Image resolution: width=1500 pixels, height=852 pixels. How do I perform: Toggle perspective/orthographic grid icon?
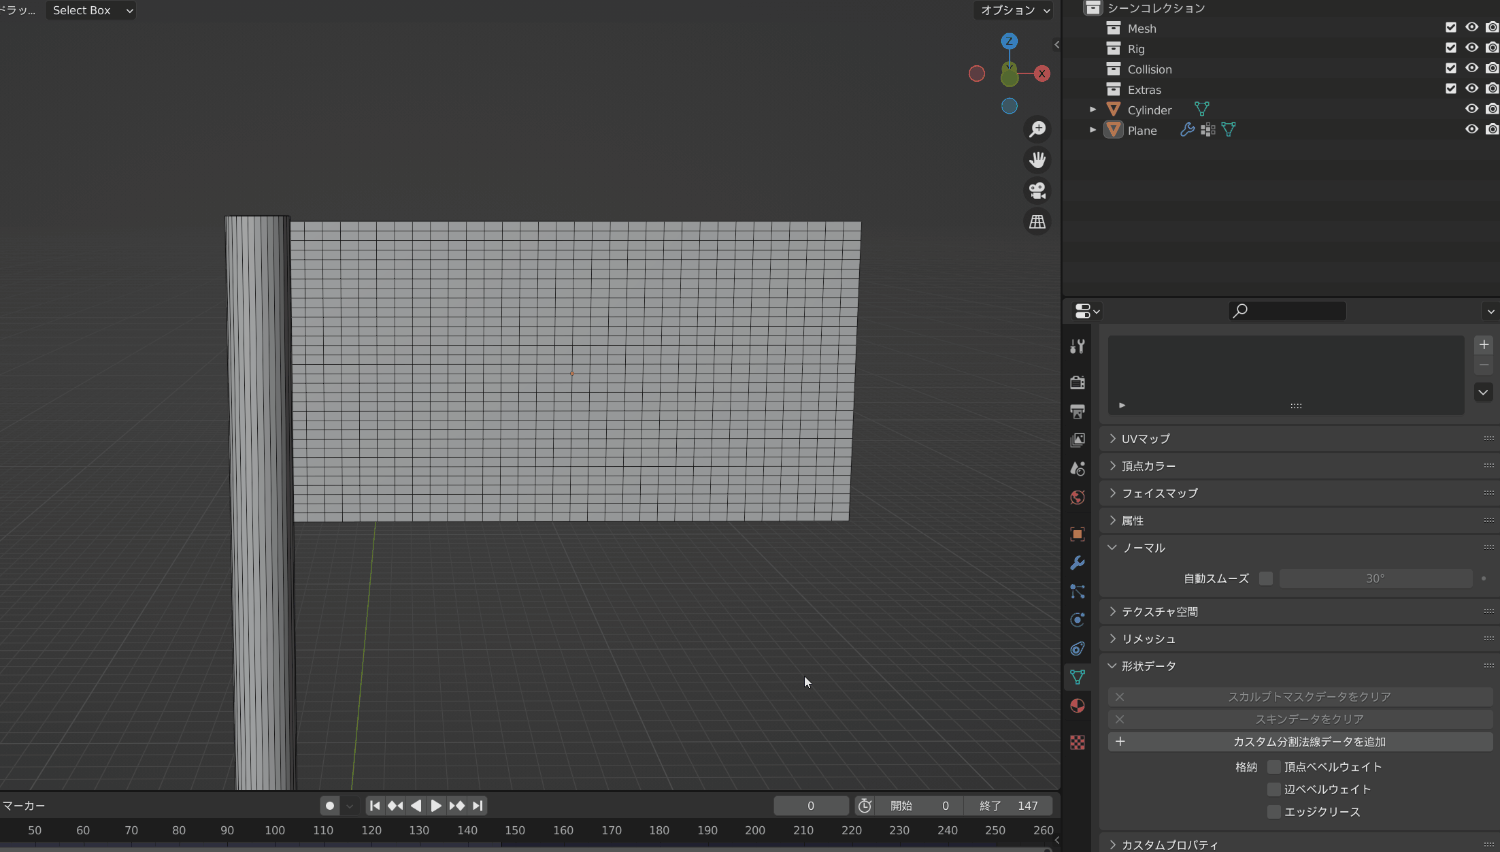[1037, 222]
